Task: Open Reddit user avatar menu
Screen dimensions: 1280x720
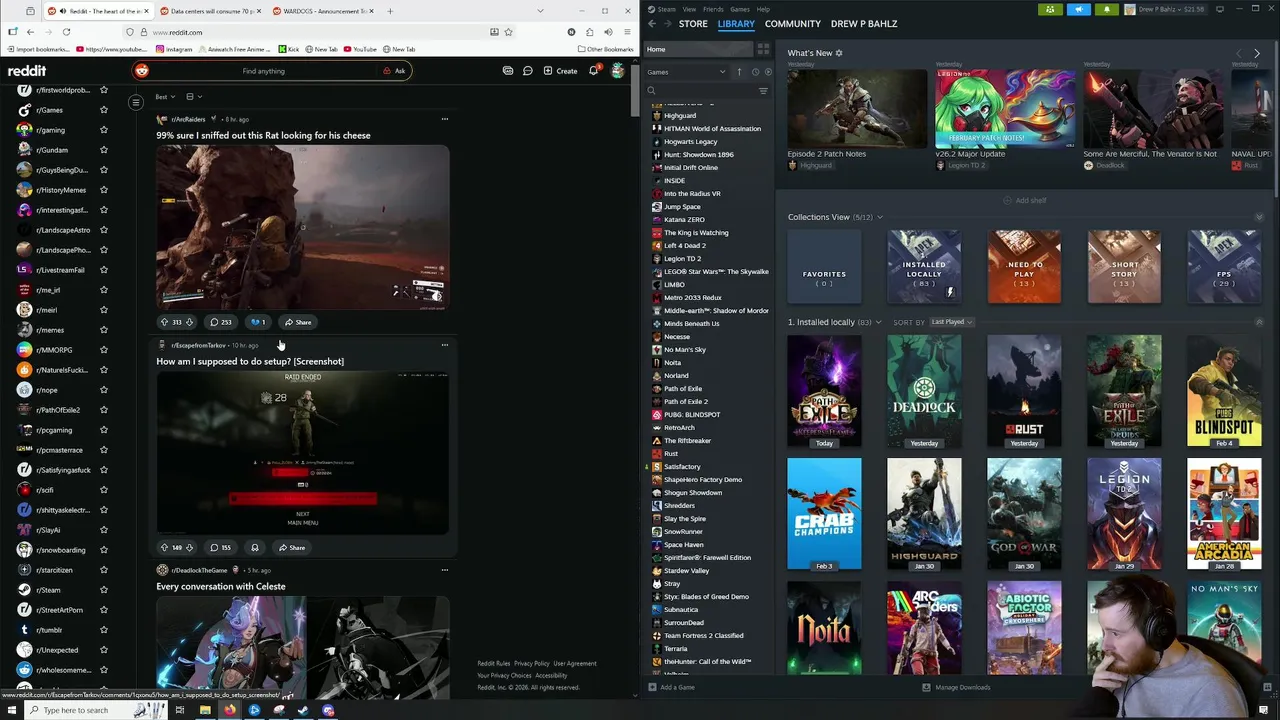Action: tap(617, 71)
